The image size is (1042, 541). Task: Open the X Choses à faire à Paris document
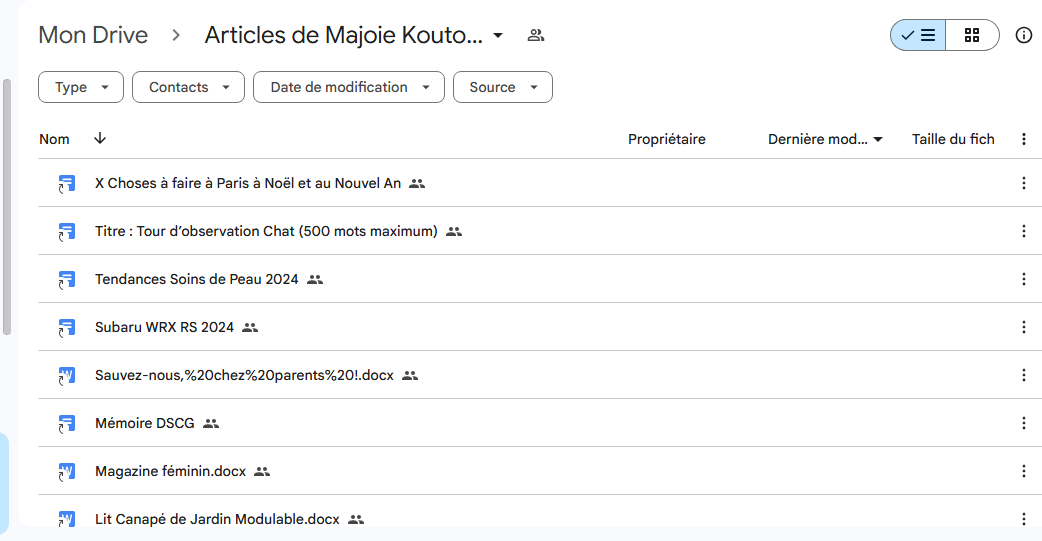click(x=247, y=183)
